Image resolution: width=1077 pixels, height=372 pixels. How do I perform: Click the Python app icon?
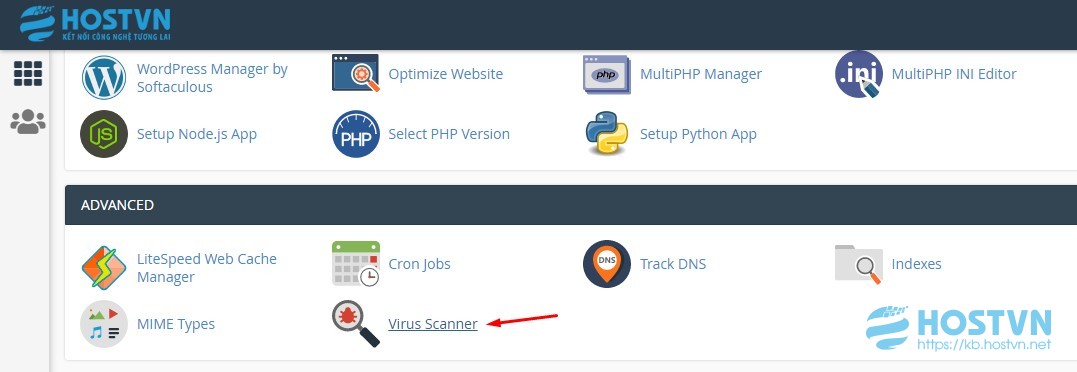pyautogui.click(x=606, y=134)
